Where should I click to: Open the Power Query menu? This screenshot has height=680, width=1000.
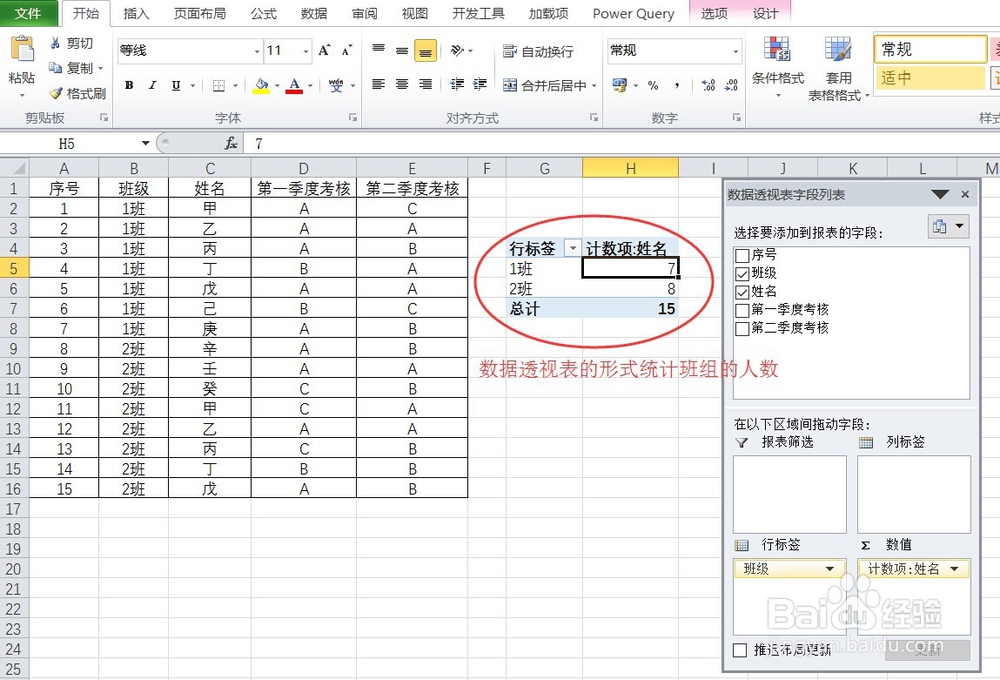coord(633,14)
